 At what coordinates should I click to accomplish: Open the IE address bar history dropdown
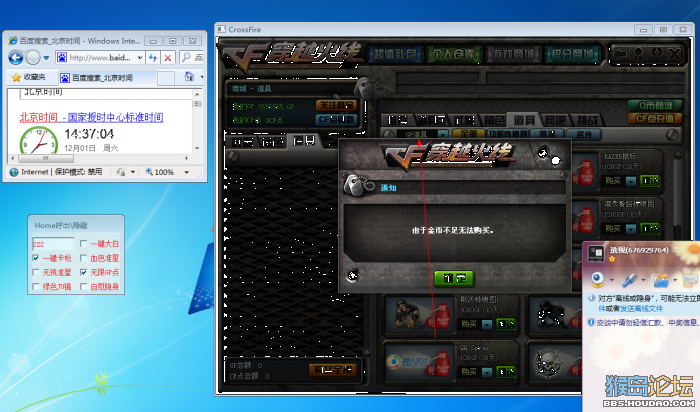point(140,58)
